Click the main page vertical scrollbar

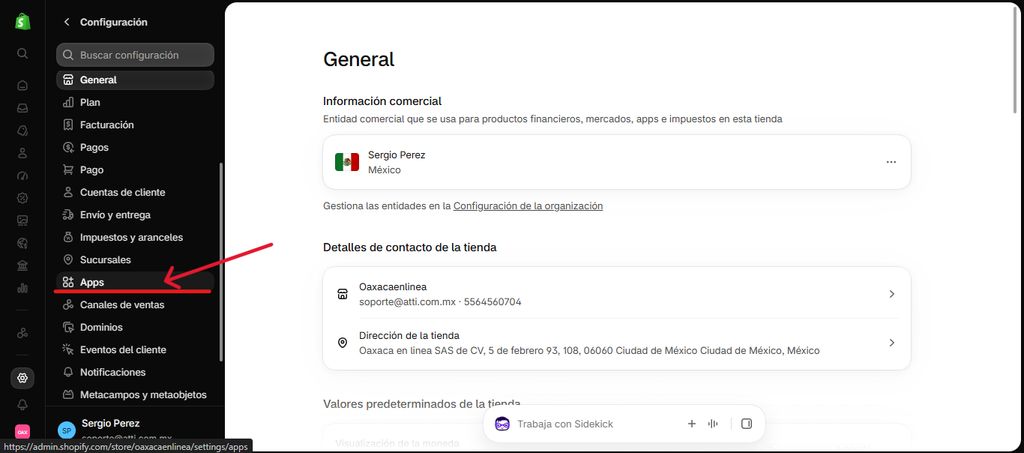(x=1014, y=59)
